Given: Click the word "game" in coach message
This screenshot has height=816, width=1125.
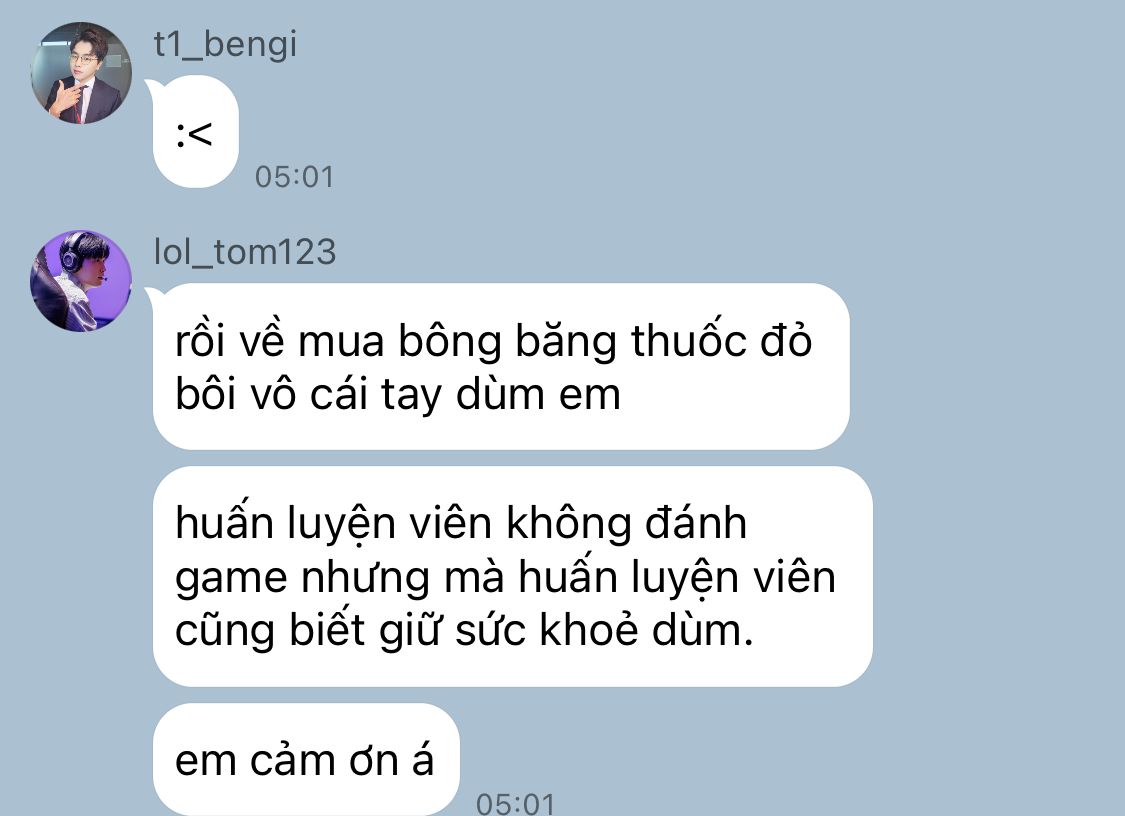Looking at the screenshot, I should pyautogui.click(x=231, y=579).
